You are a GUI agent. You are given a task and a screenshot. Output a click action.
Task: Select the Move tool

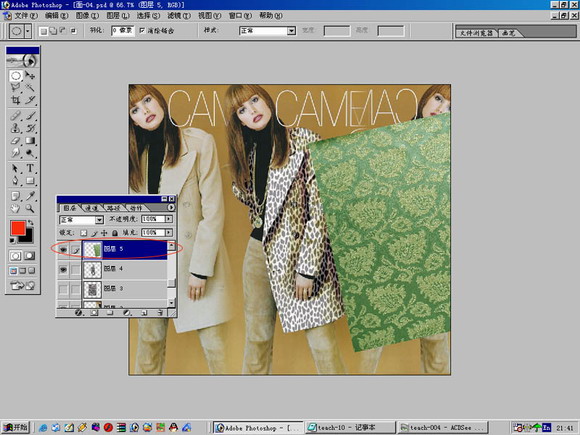[x=30, y=76]
